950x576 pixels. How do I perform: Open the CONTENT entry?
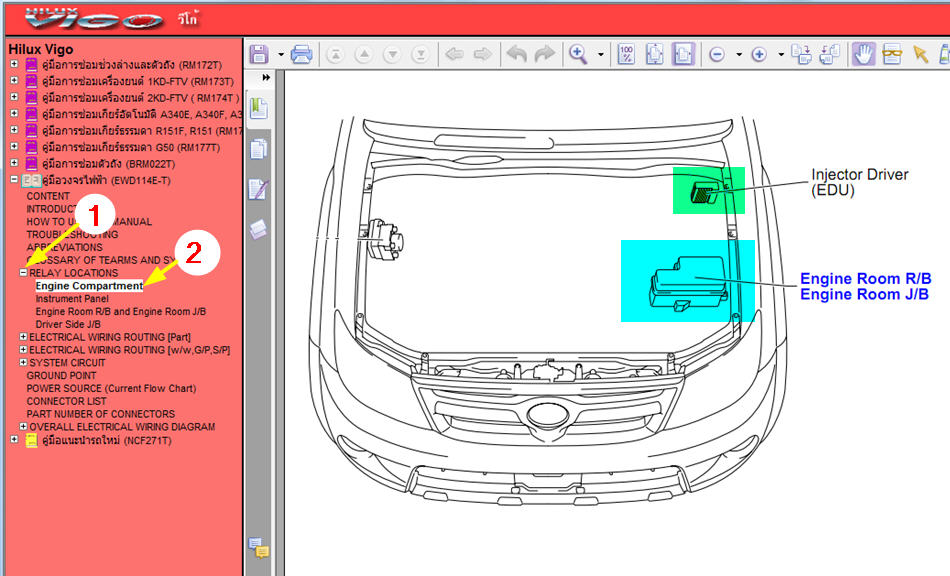pos(48,196)
